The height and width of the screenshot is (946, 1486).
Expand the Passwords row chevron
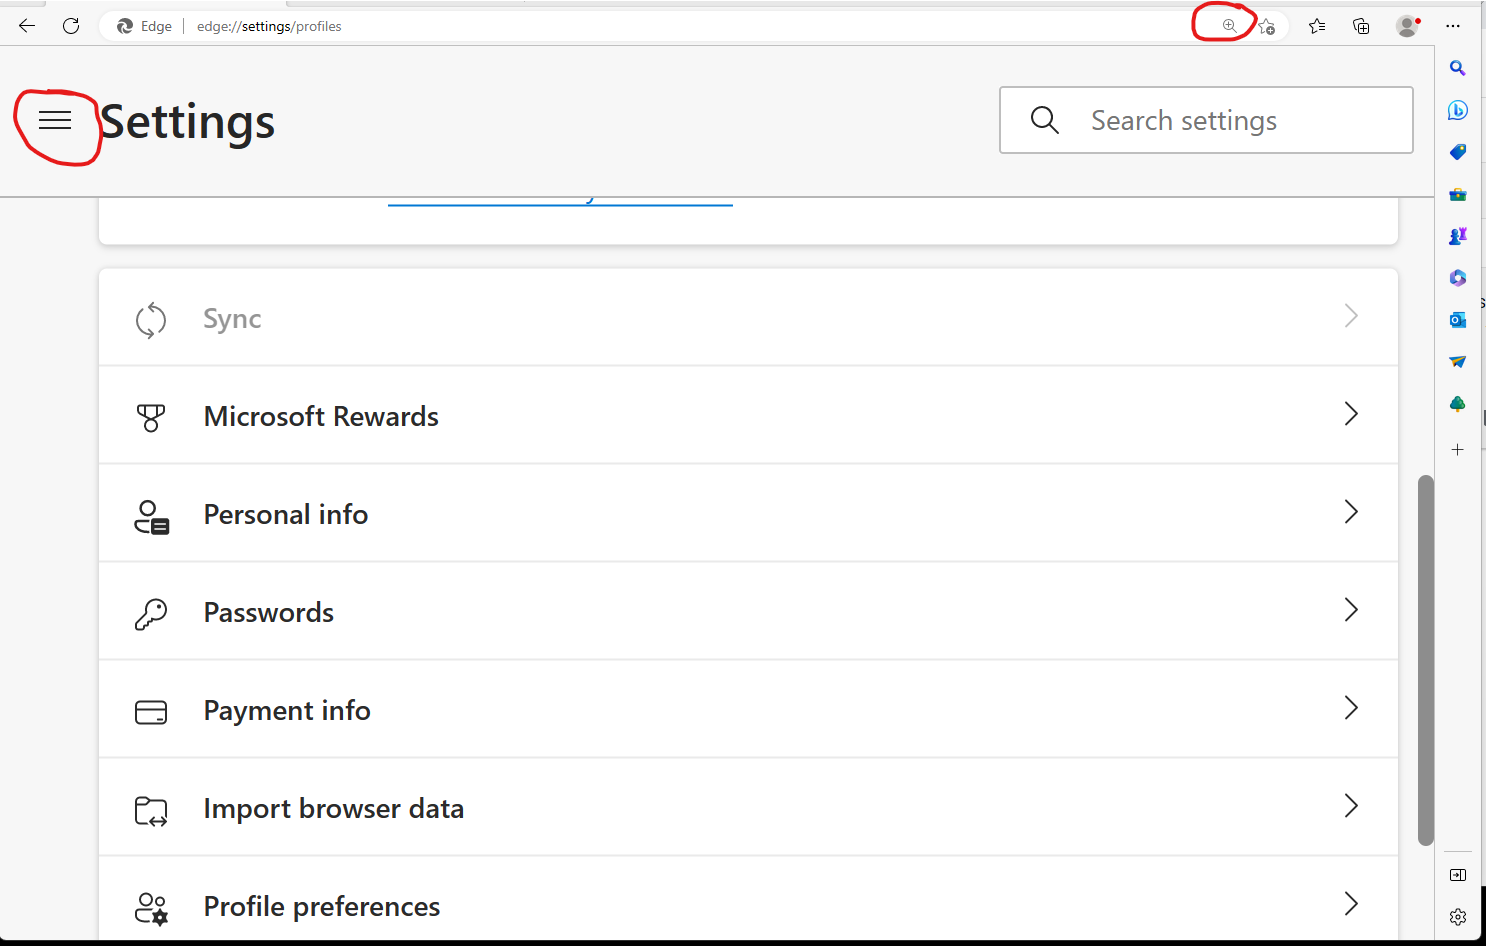[1351, 610]
